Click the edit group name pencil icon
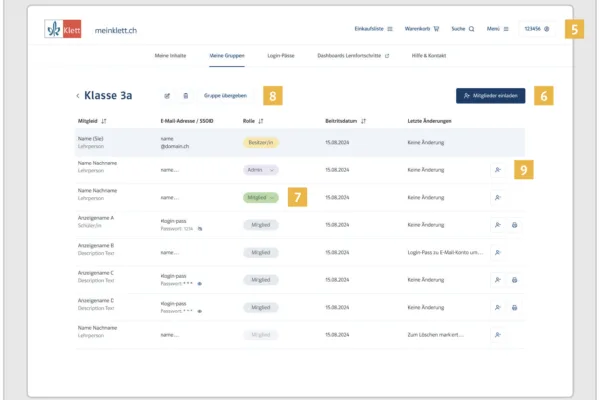Viewport: 600px width, 400px height. [x=168, y=96]
